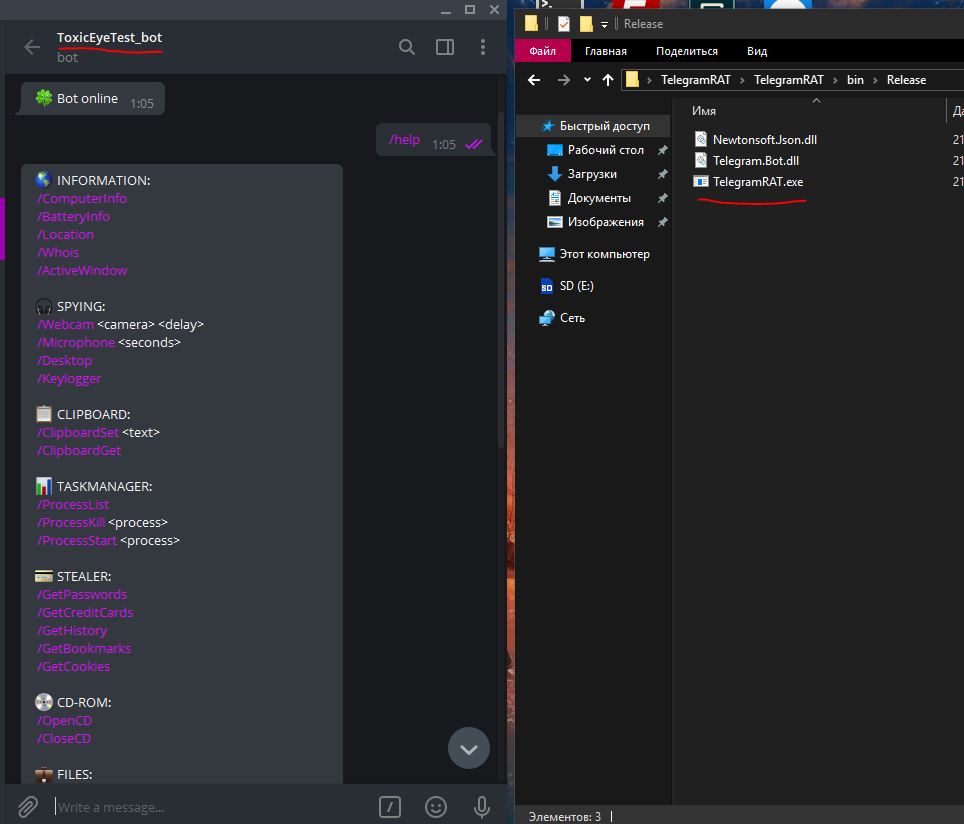This screenshot has width=964, height=824.
Task: Click the /GetCookies command link
Action: [x=73, y=667]
